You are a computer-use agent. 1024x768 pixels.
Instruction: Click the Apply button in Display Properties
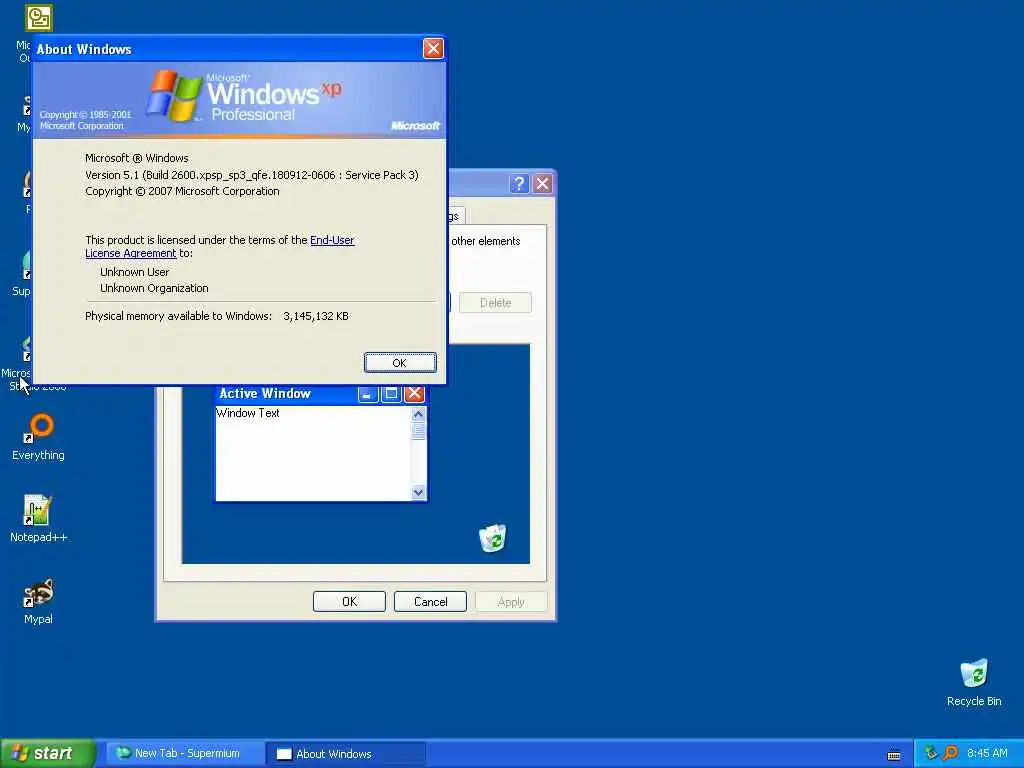point(511,601)
